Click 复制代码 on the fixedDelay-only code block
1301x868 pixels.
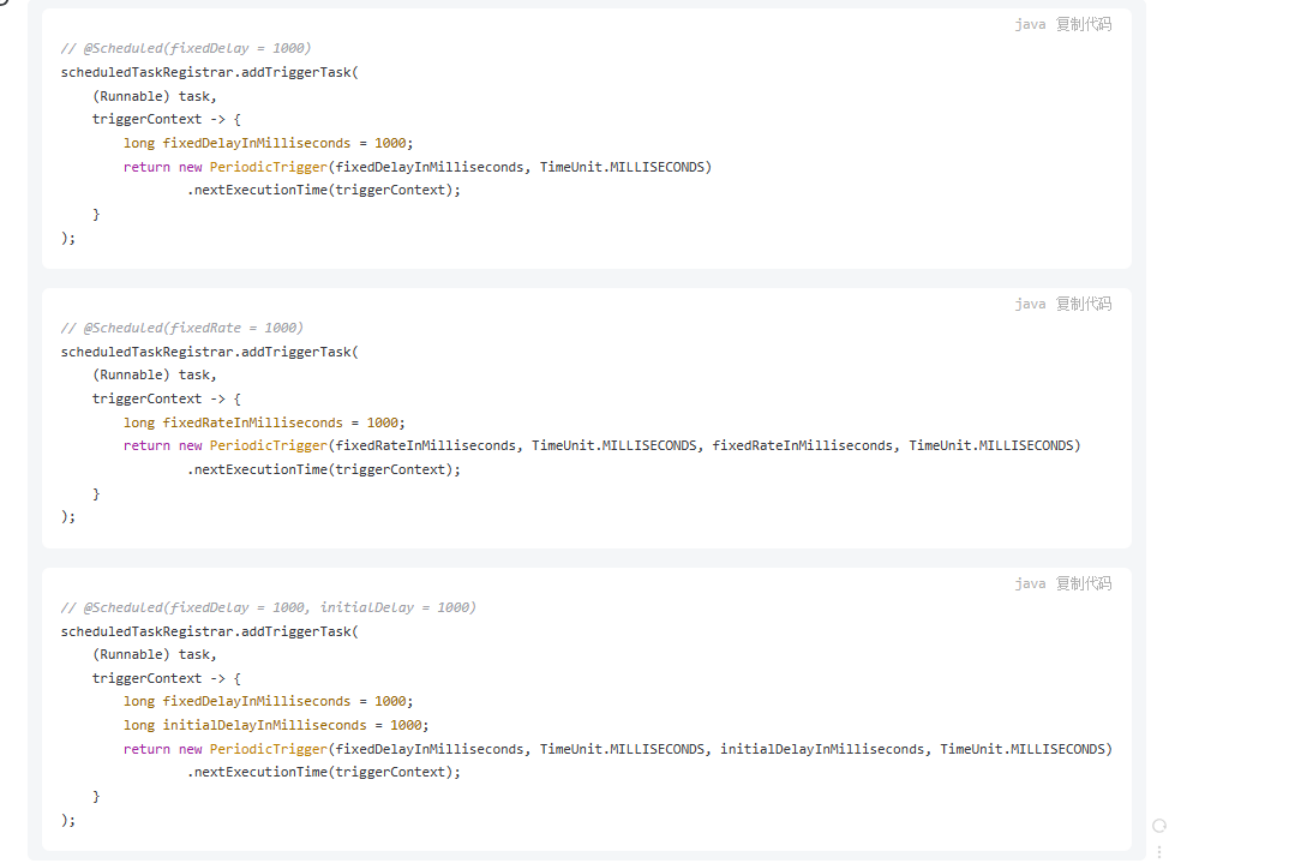(x=1083, y=25)
